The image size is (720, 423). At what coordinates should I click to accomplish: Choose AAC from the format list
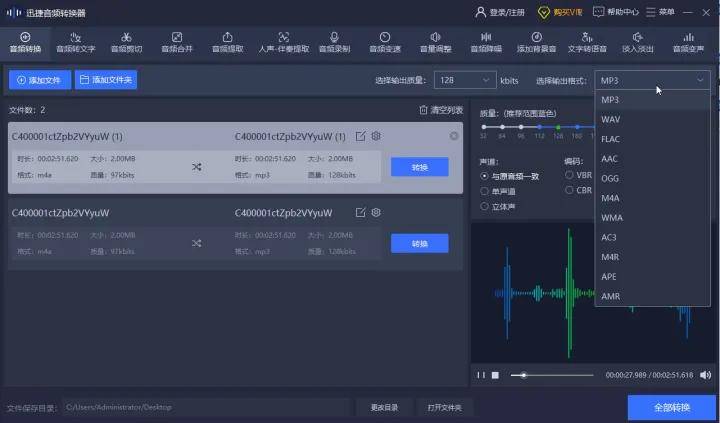(652, 159)
